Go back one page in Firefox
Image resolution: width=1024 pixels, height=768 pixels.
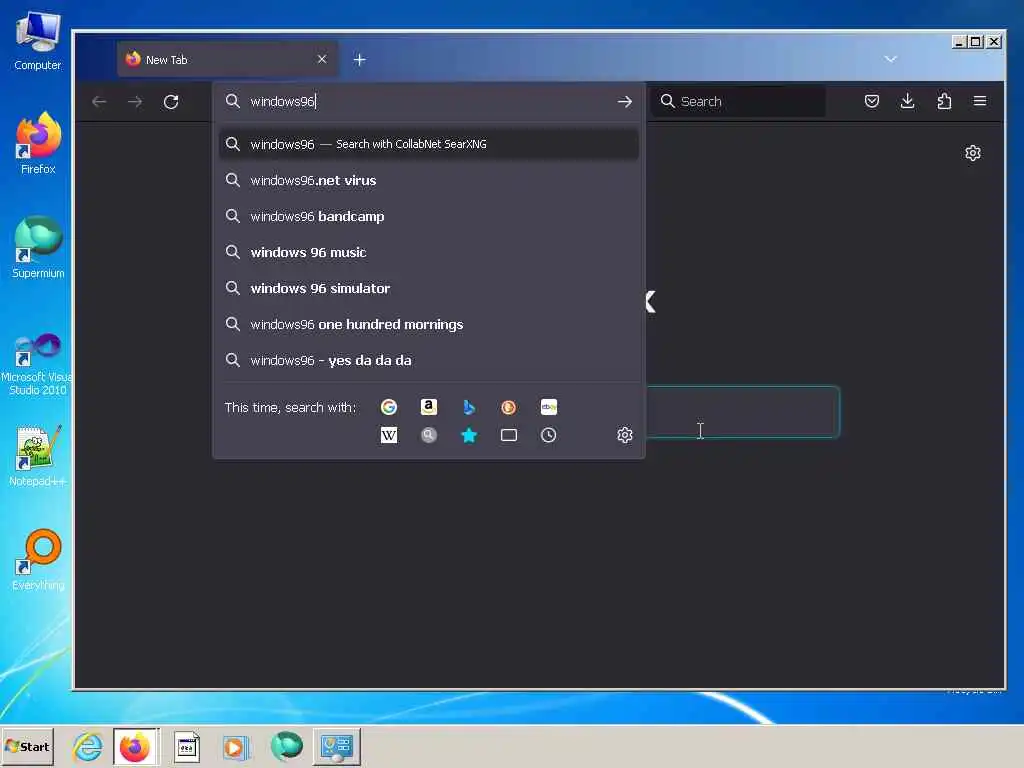(x=99, y=101)
